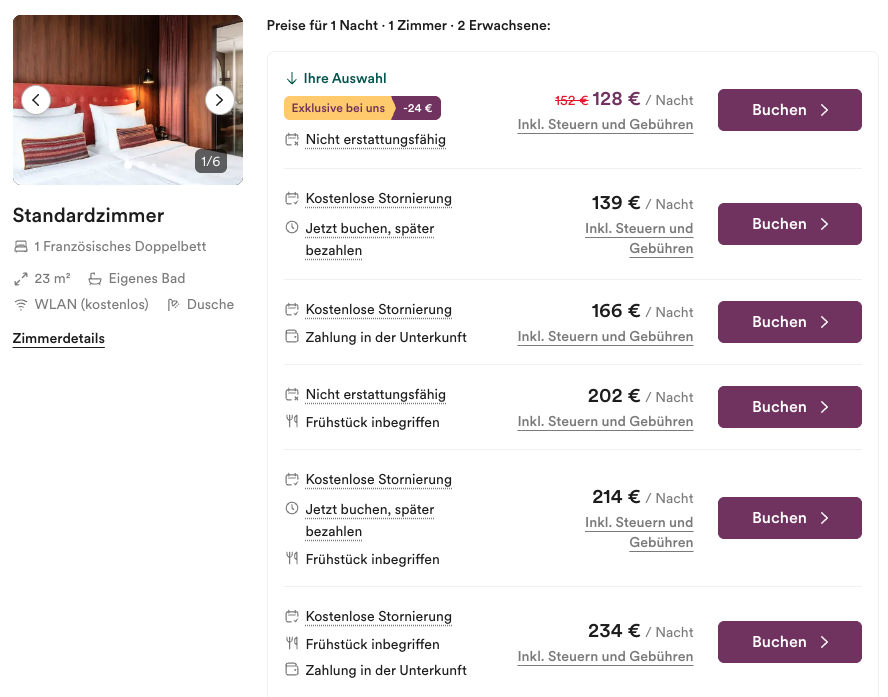The image size is (888, 697).
Task: Book the 139 € per night offer
Action: coord(789,224)
